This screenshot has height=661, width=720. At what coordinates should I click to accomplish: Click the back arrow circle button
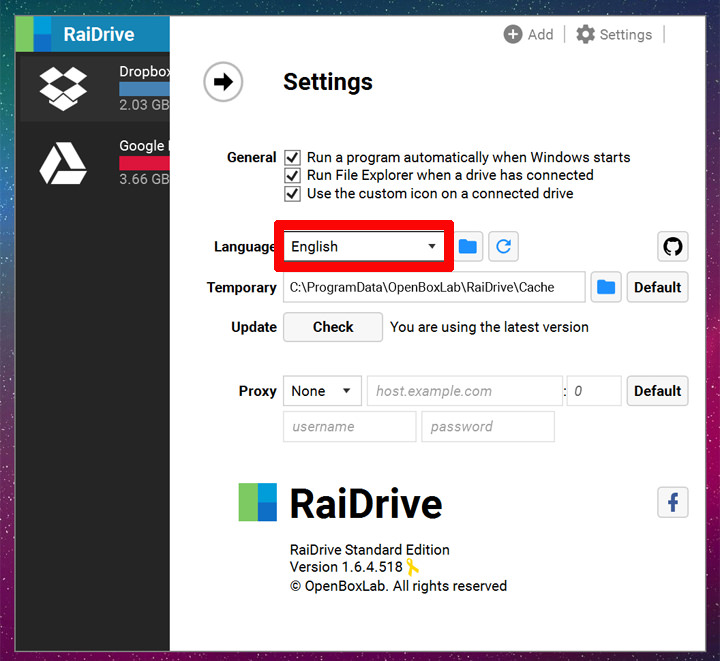[x=223, y=82]
